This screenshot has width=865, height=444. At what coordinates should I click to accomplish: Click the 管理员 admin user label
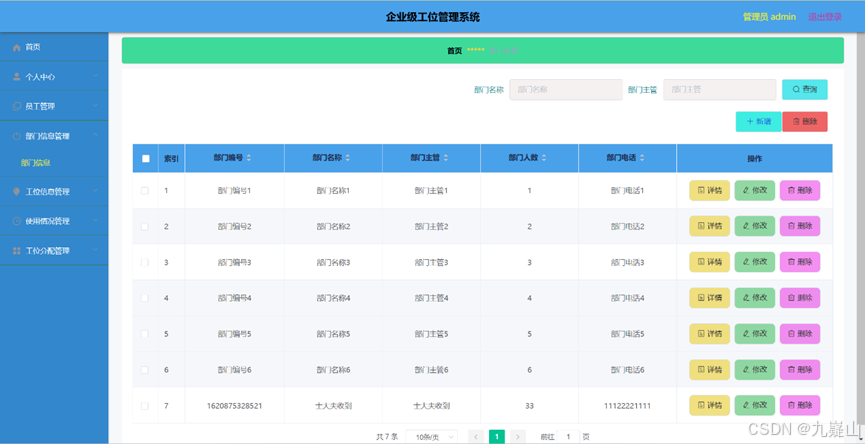pos(770,17)
